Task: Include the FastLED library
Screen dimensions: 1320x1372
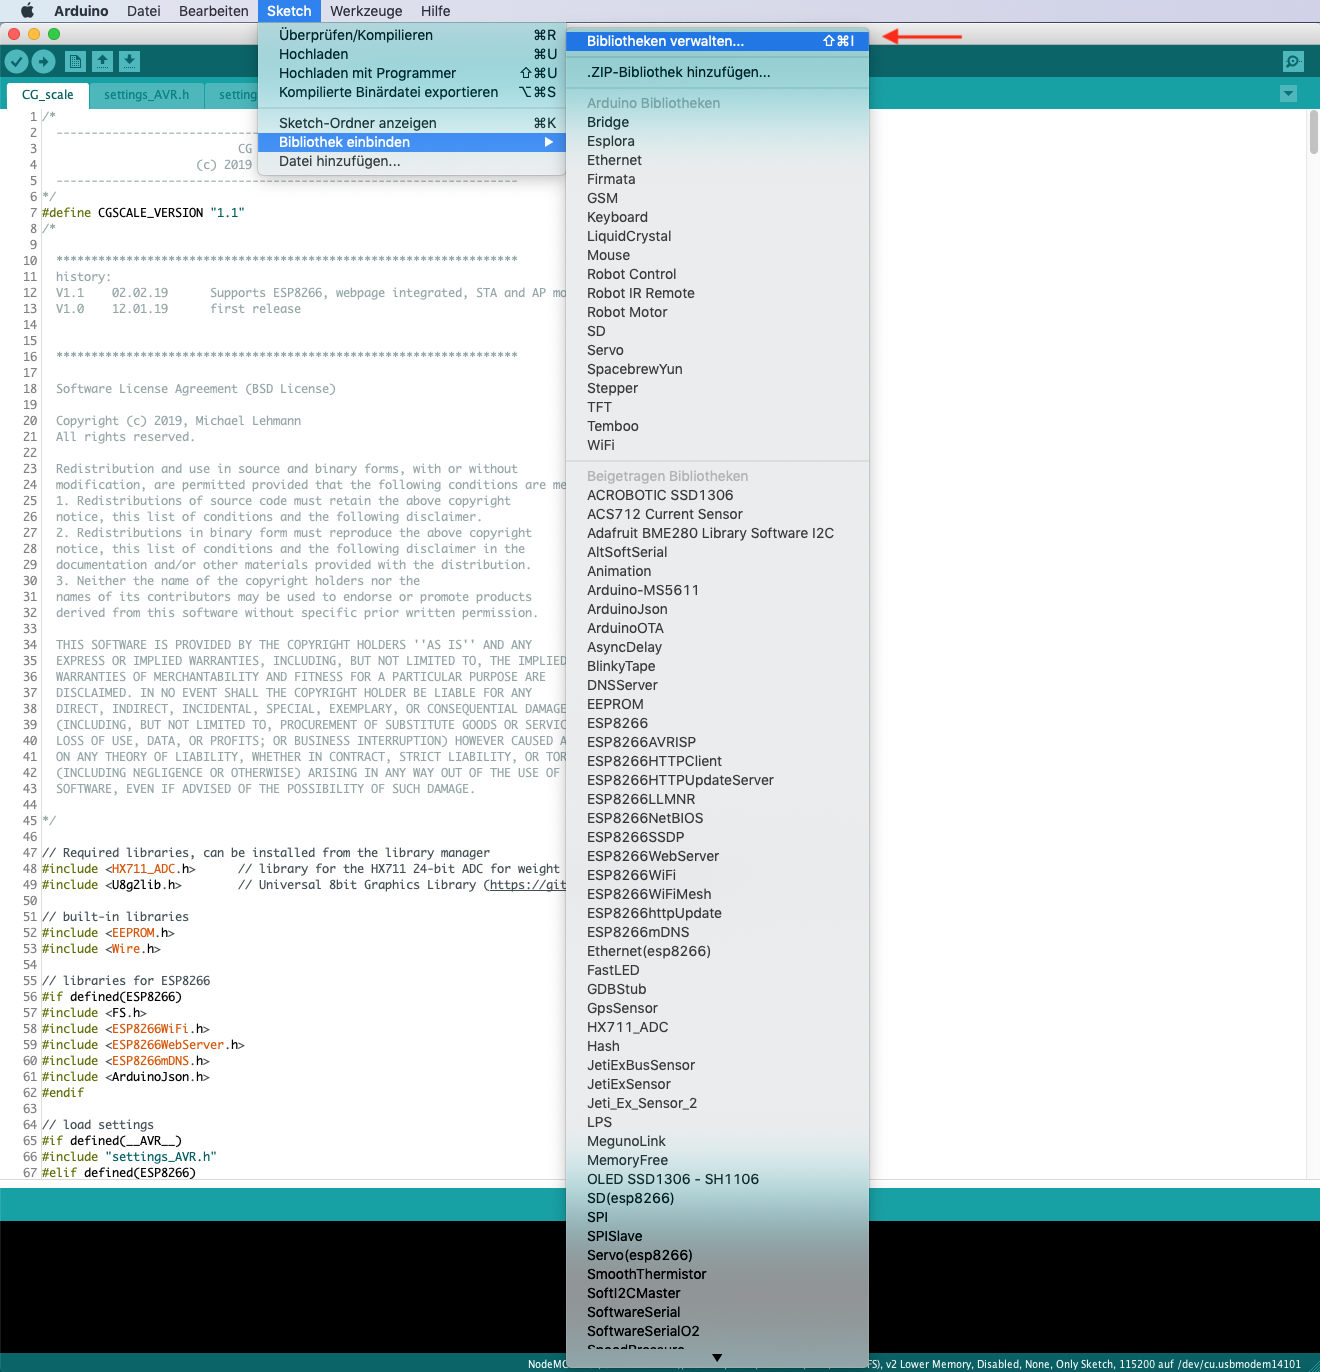Action: (x=717, y=970)
